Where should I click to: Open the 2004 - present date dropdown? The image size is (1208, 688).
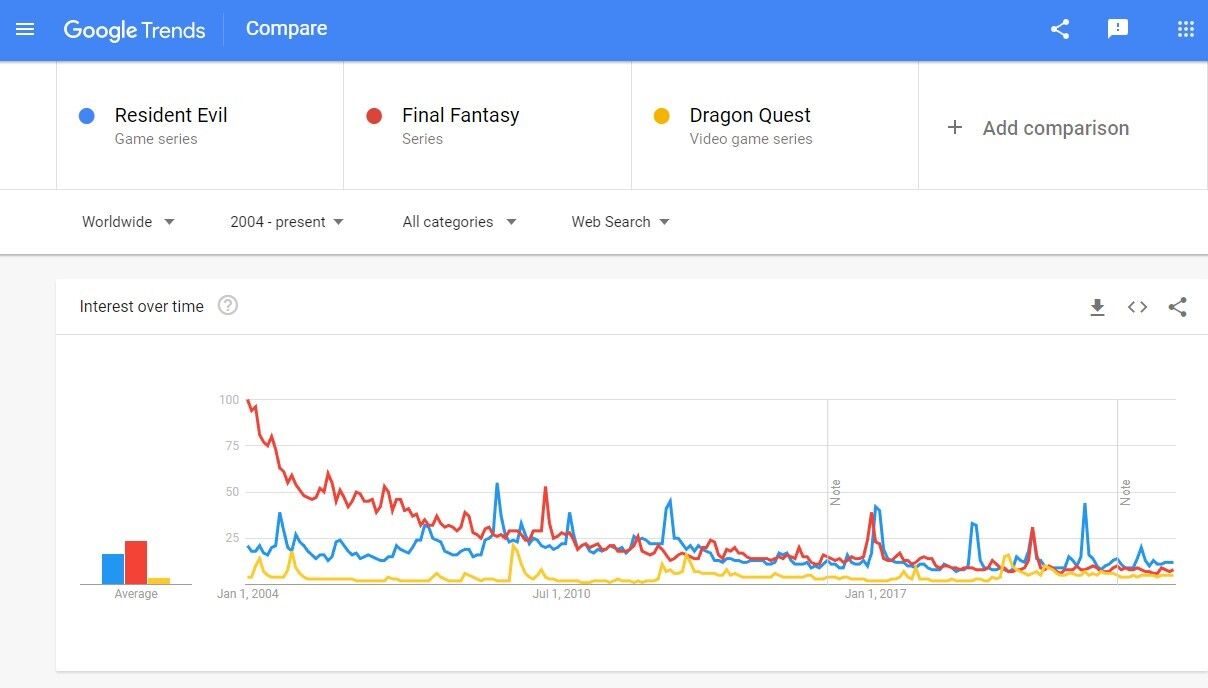(x=287, y=222)
